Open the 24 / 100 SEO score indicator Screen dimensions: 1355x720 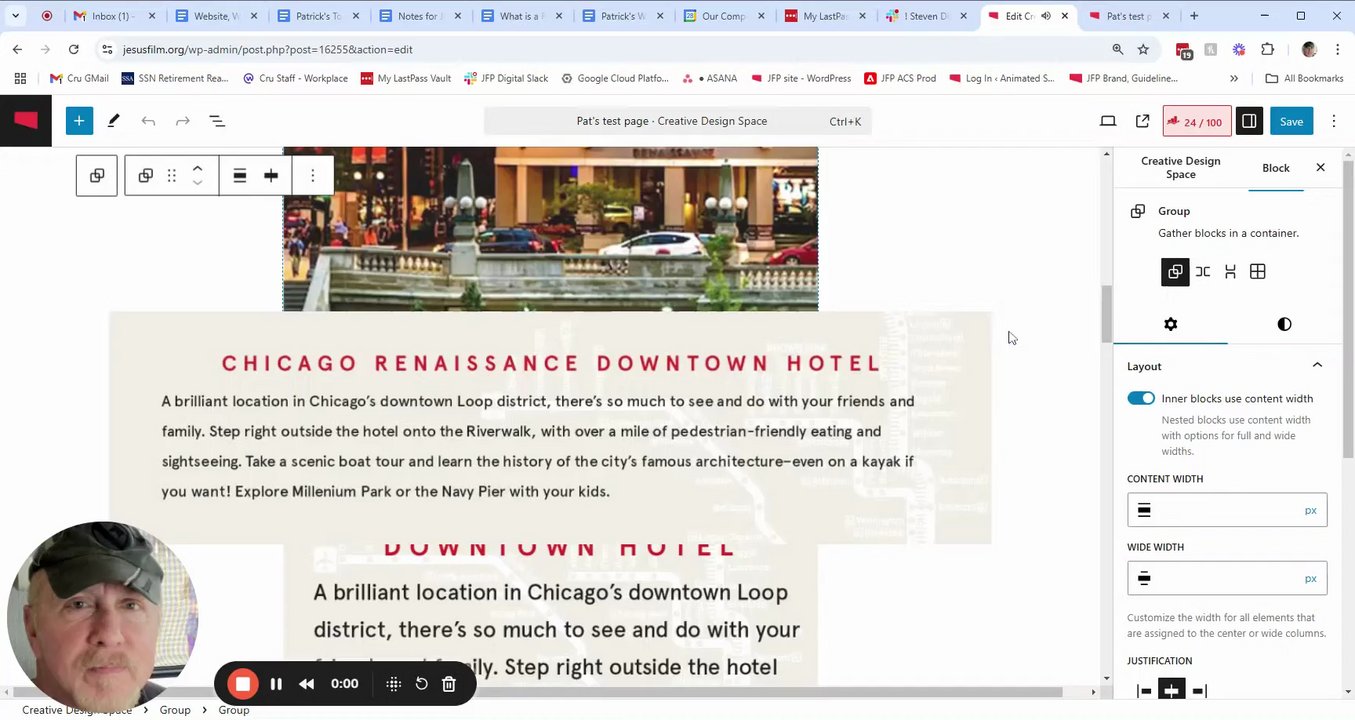tap(1197, 121)
